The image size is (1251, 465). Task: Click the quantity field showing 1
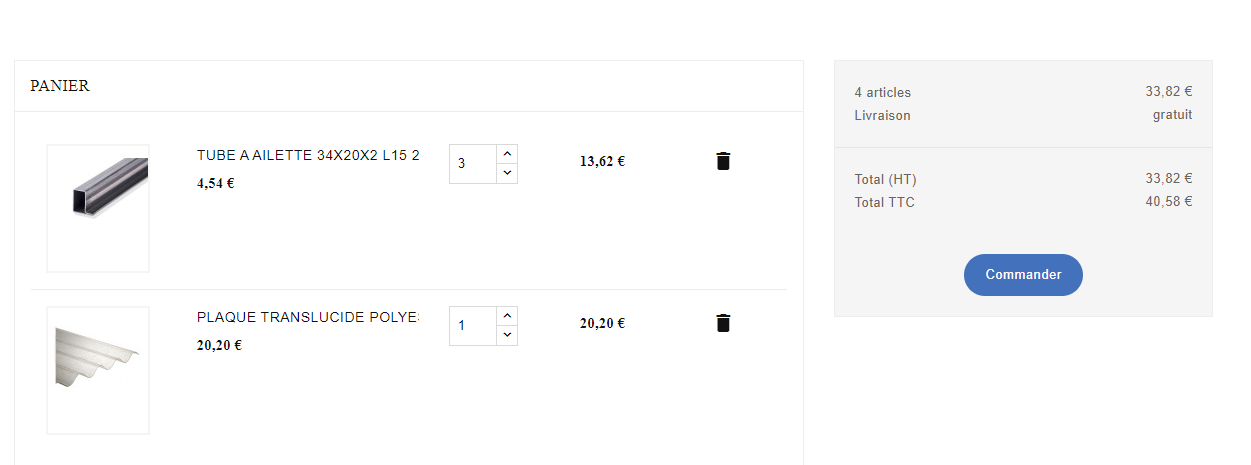tap(473, 326)
